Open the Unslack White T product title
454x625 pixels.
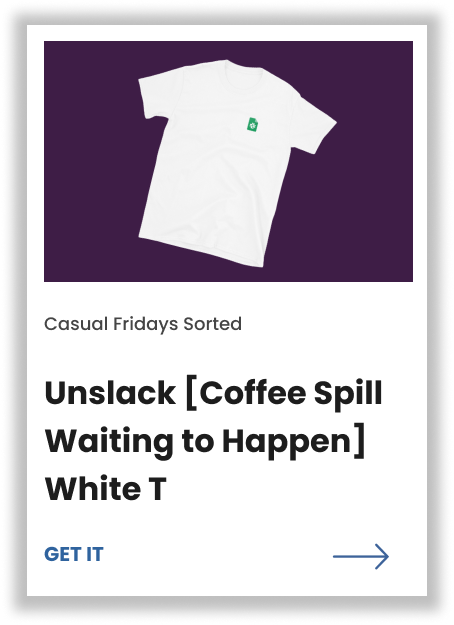tap(214, 440)
